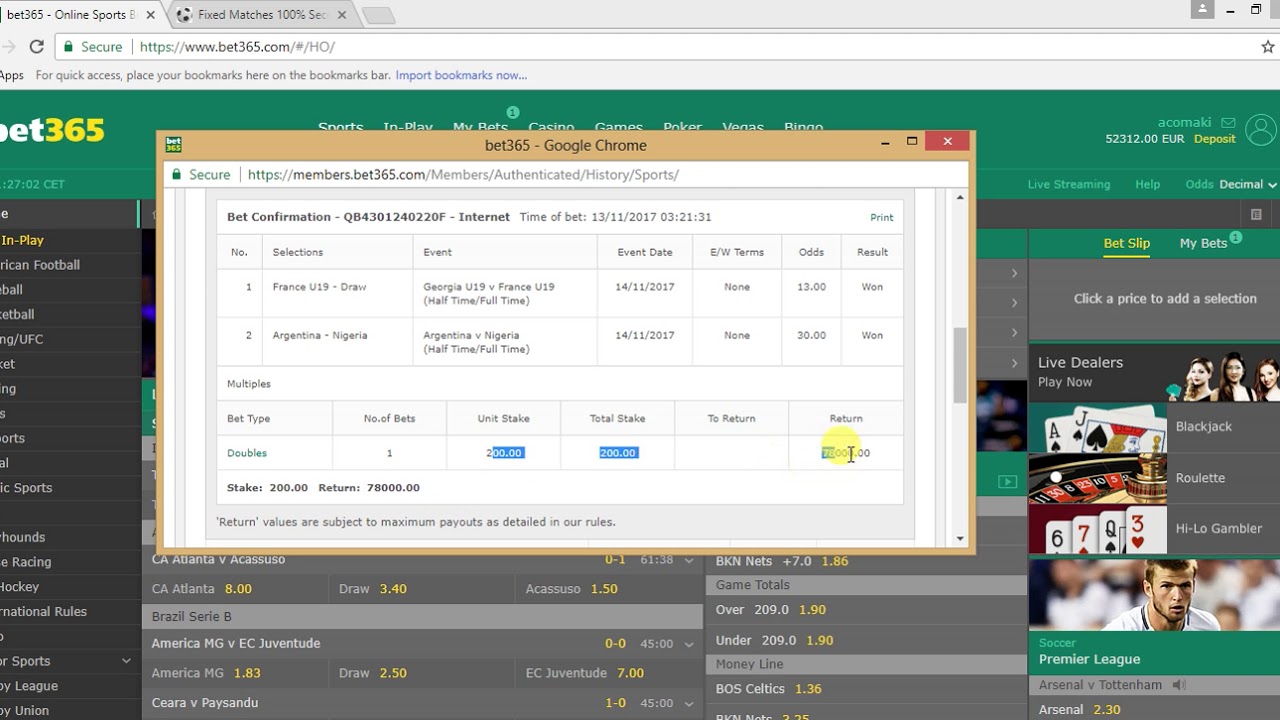Click the second right chevron in the middle column
Viewport: 1280px width, 720px height.
(1014, 303)
